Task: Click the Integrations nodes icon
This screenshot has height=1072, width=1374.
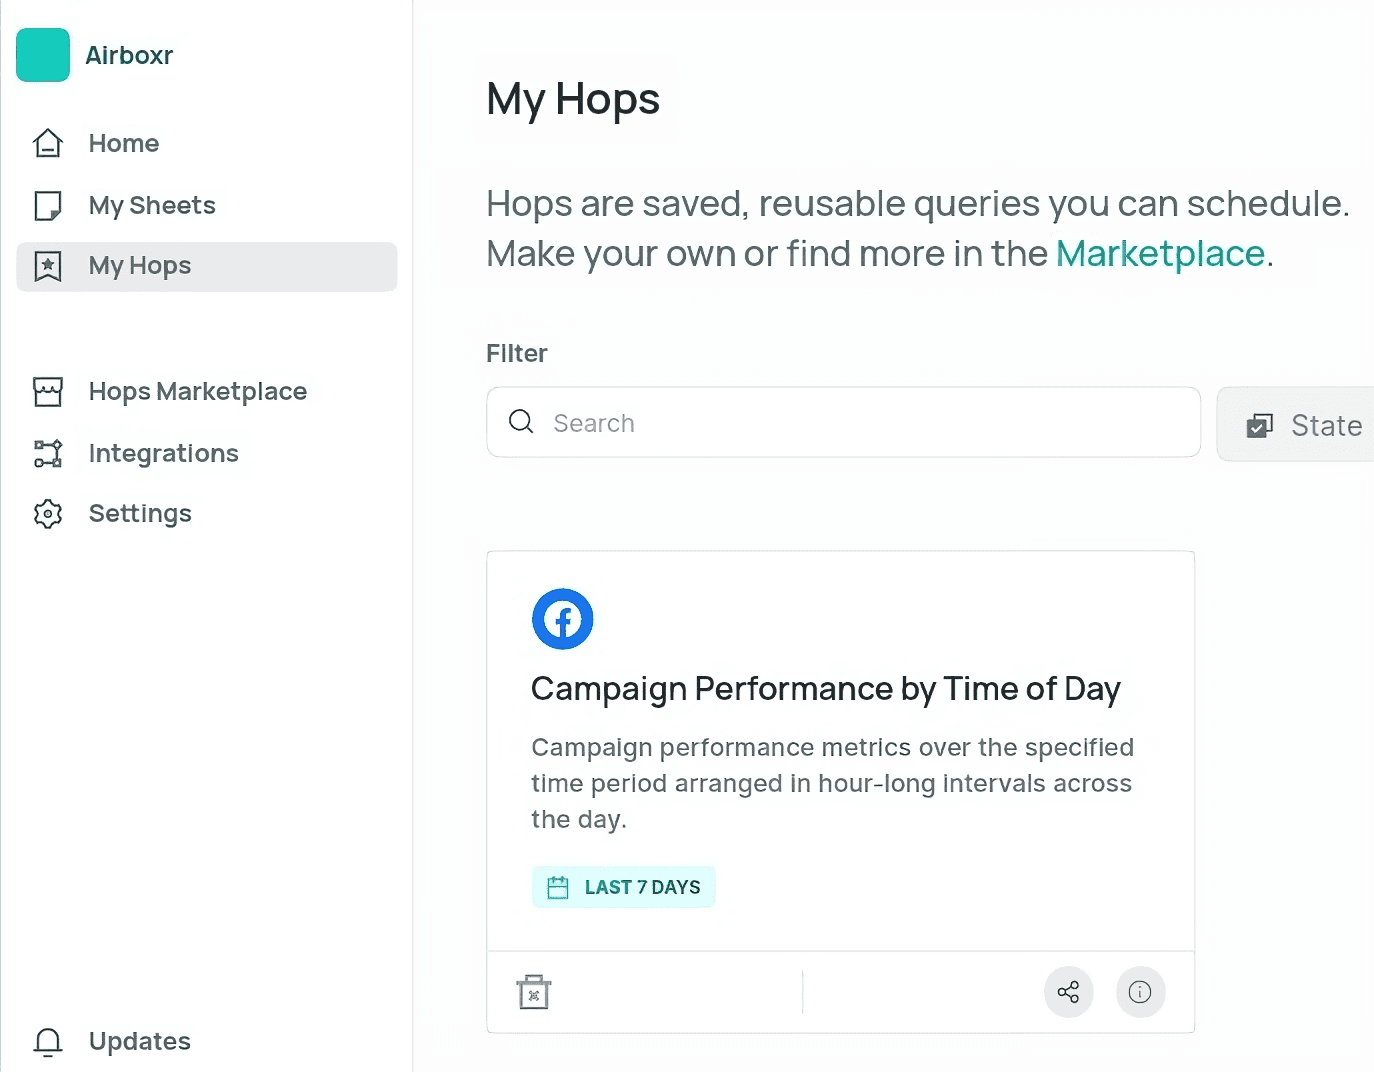Action: 48,454
